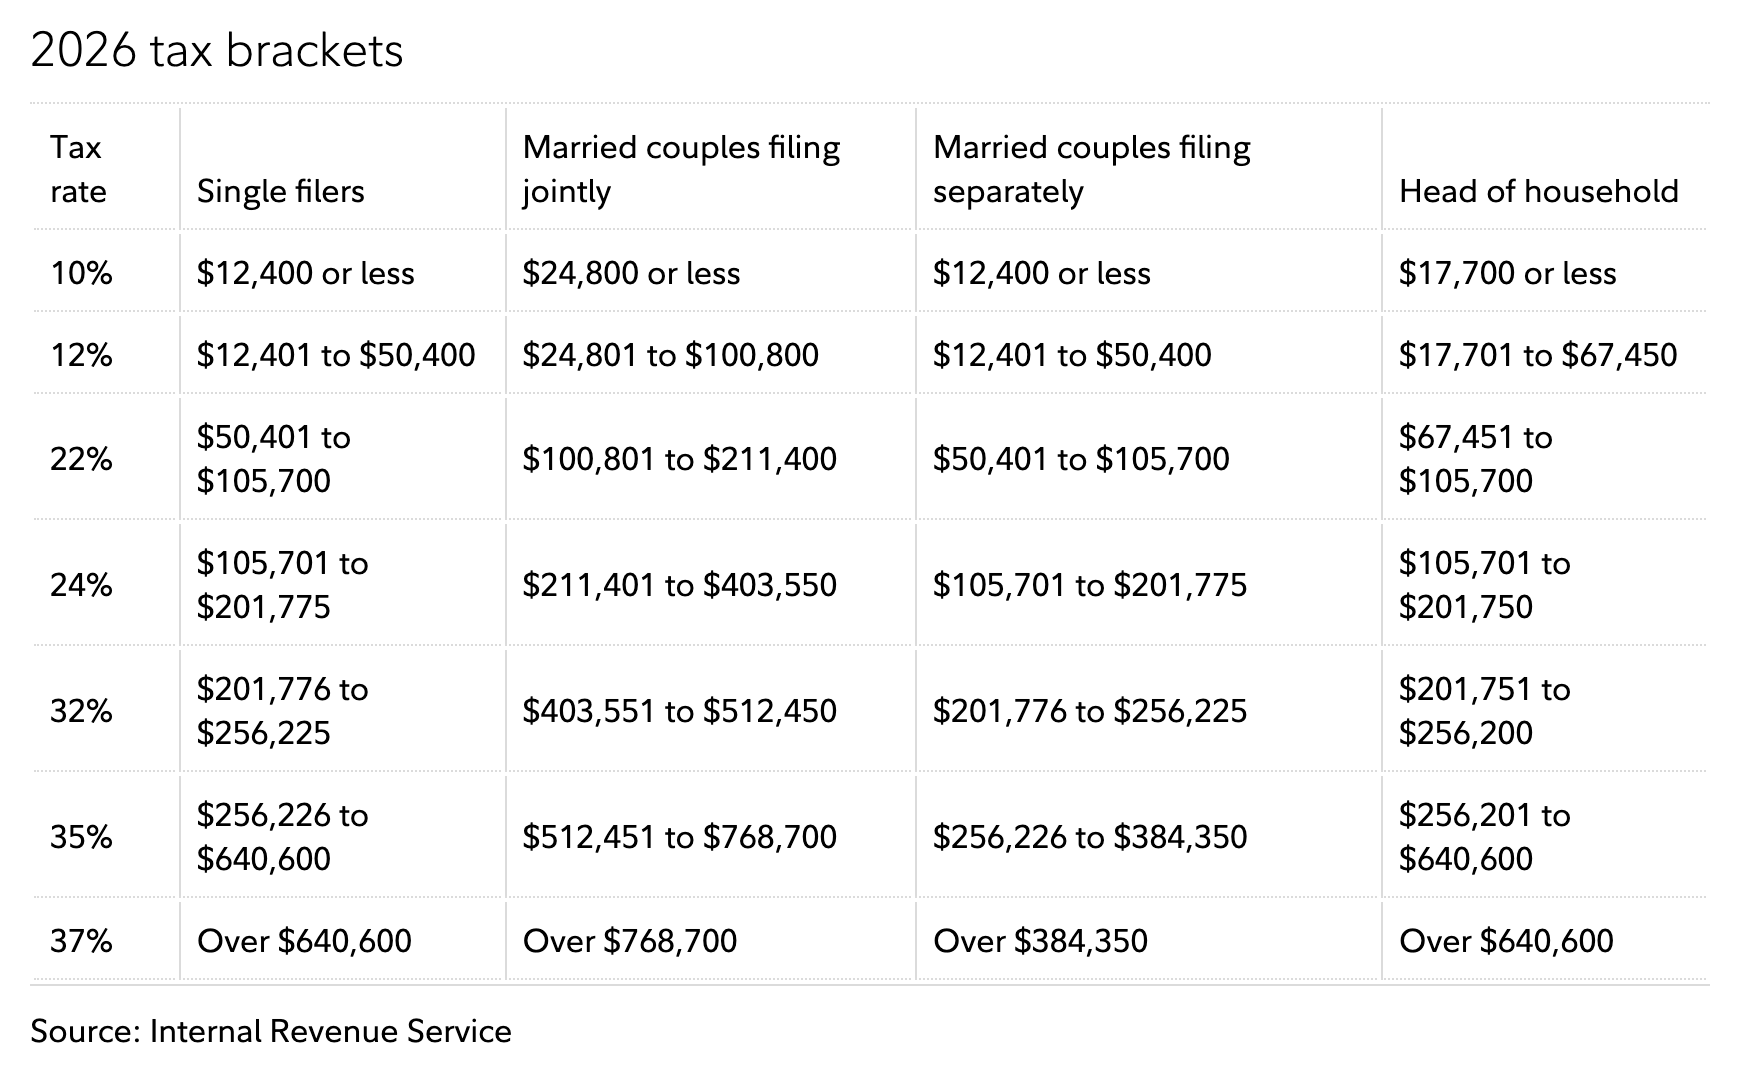Click the "2026 tax brackets" title
The width and height of the screenshot is (1740, 1088).
[217, 51]
